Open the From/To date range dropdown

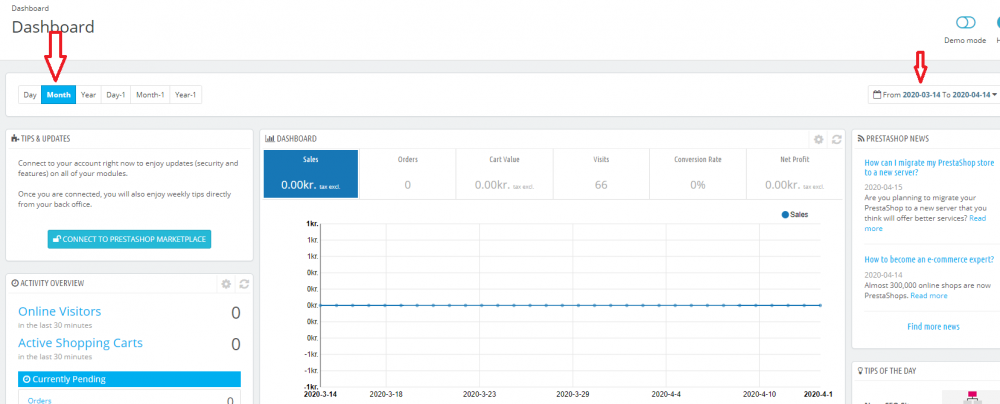click(x=935, y=95)
